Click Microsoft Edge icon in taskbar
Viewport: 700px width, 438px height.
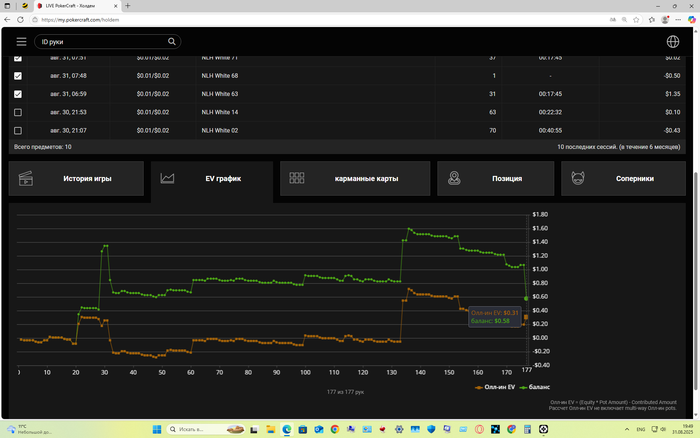[x=287, y=430]
